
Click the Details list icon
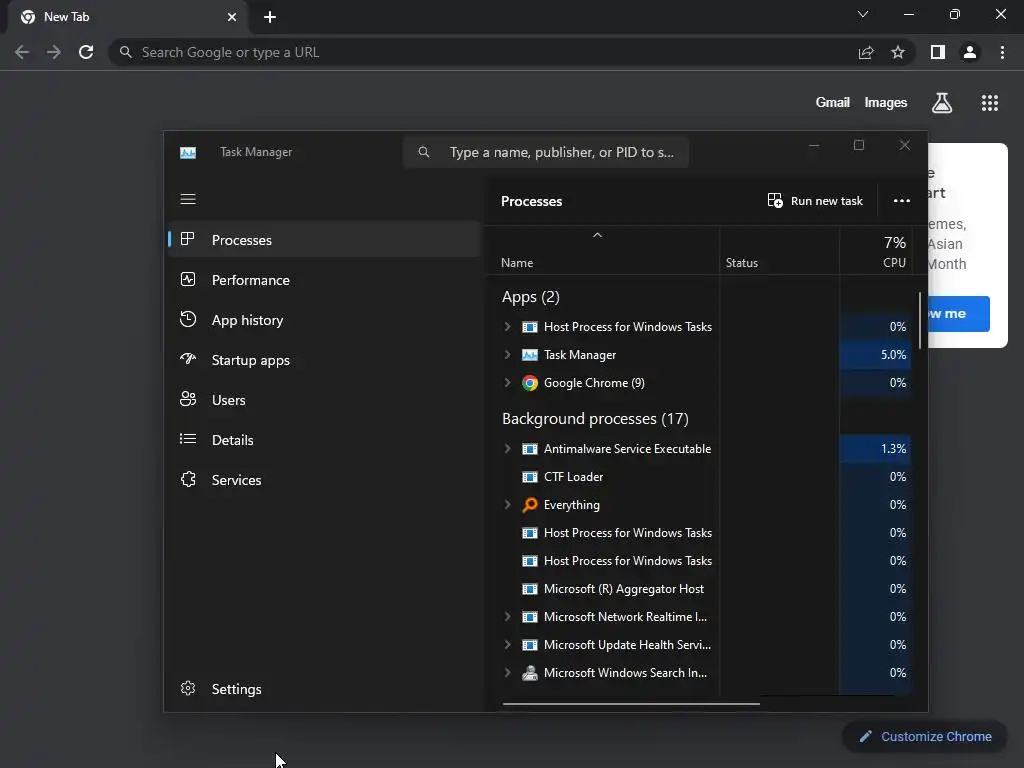(x=188, y=439)
